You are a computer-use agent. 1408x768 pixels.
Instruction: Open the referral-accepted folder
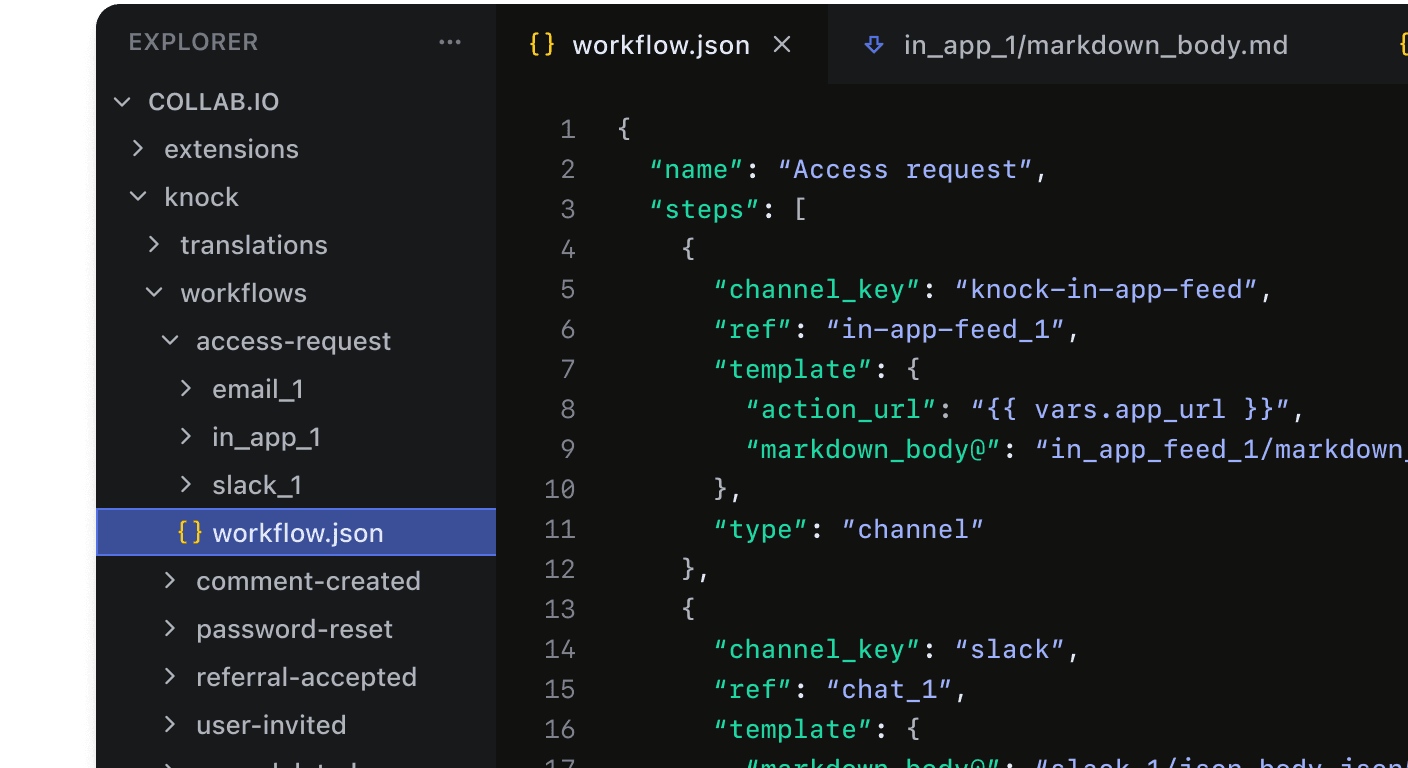306,676
